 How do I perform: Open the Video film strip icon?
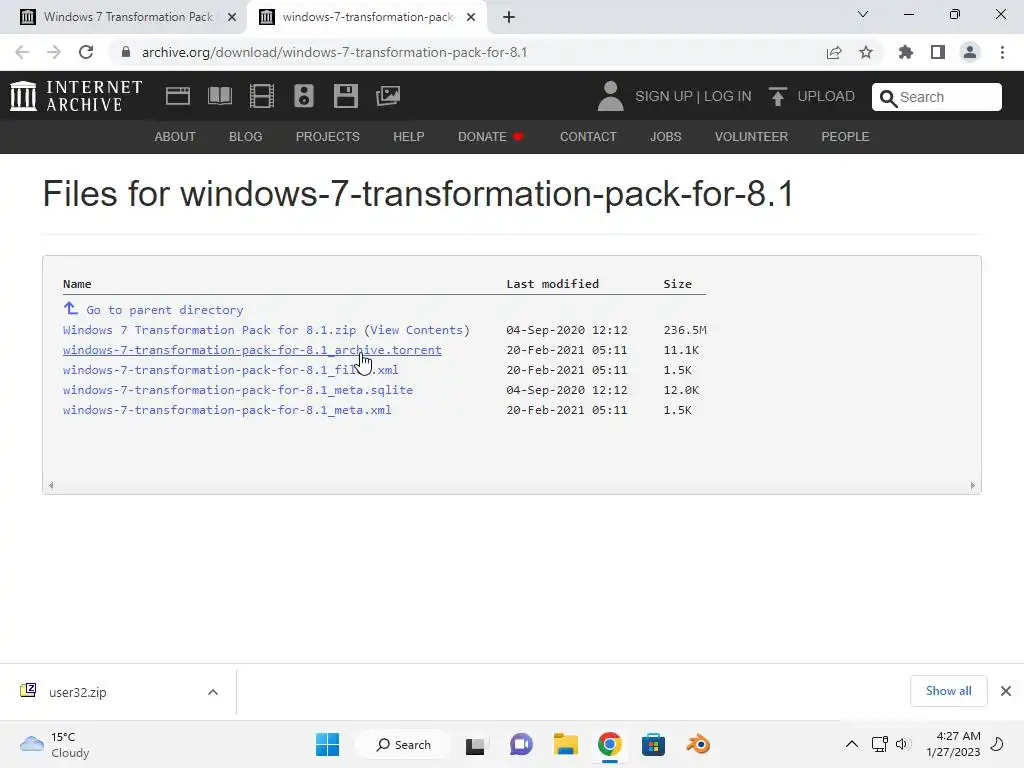tap(262, 96)
